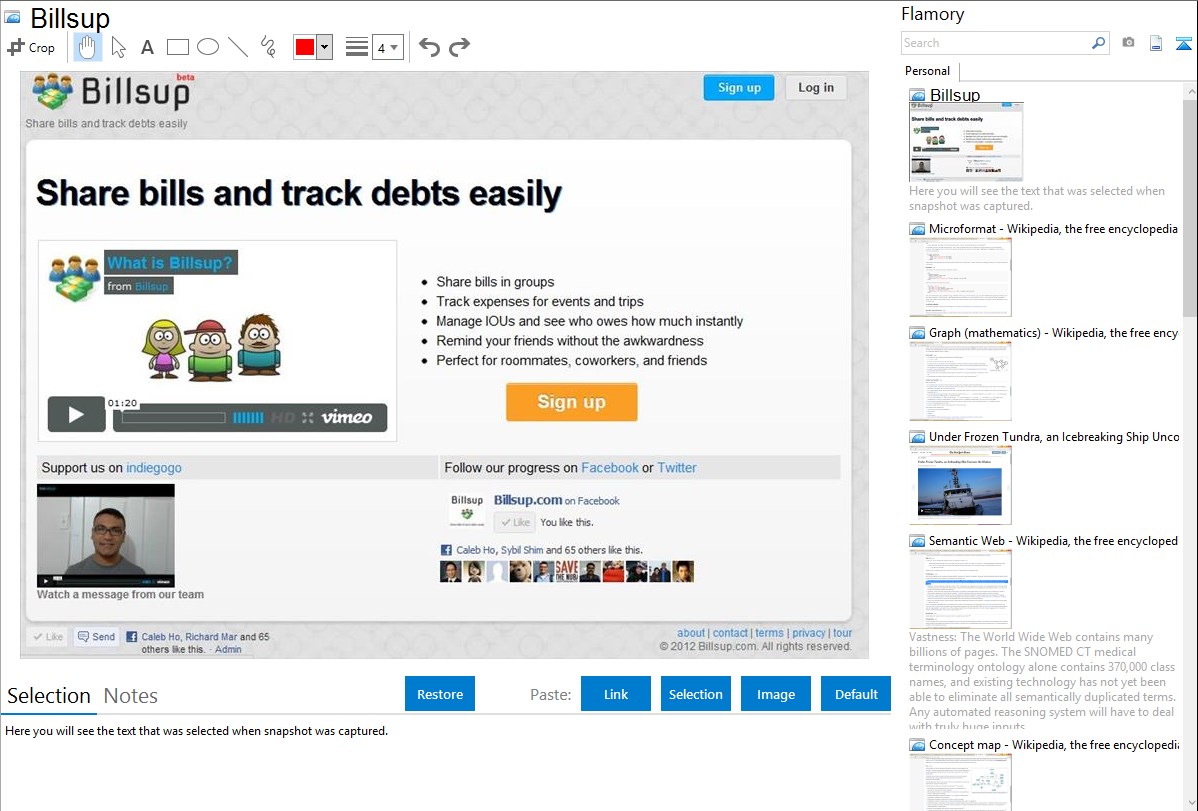Click the Restore button
Image resolution: width=1198 pixels, height=811 pixels.
(440, 694)
